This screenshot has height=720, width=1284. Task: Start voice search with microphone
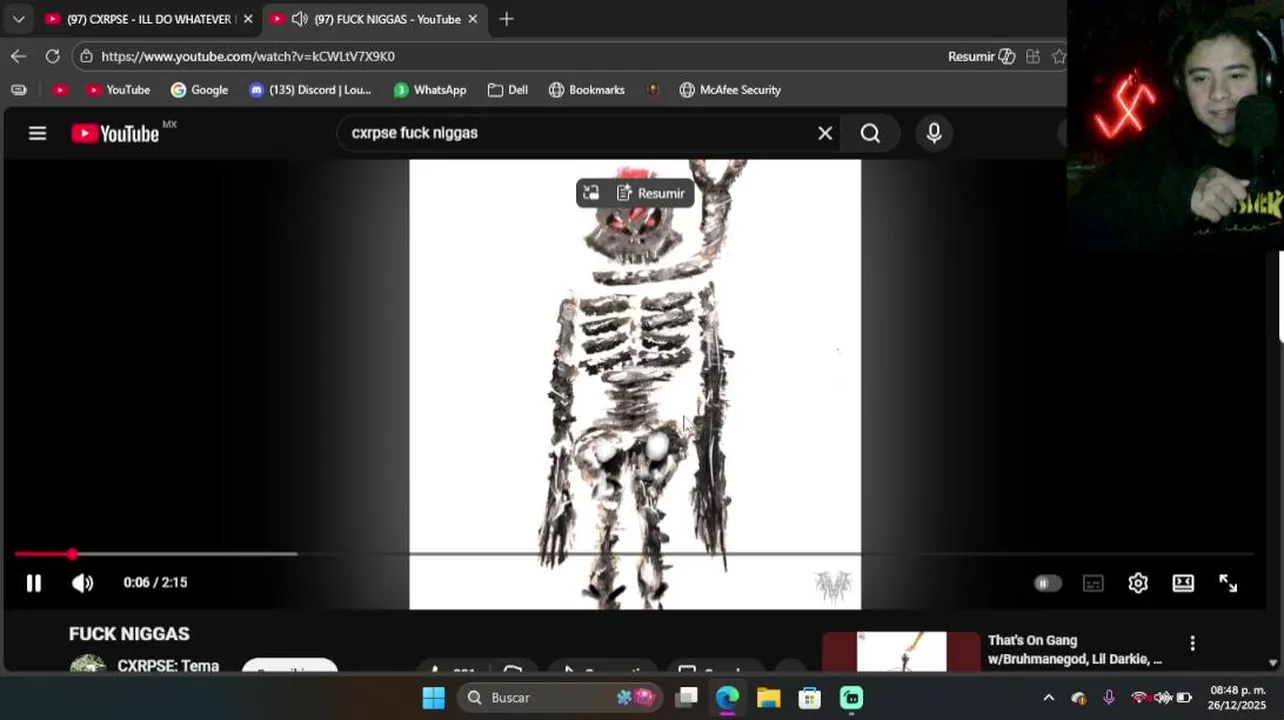pyautogui.click(x=934, y=133)
